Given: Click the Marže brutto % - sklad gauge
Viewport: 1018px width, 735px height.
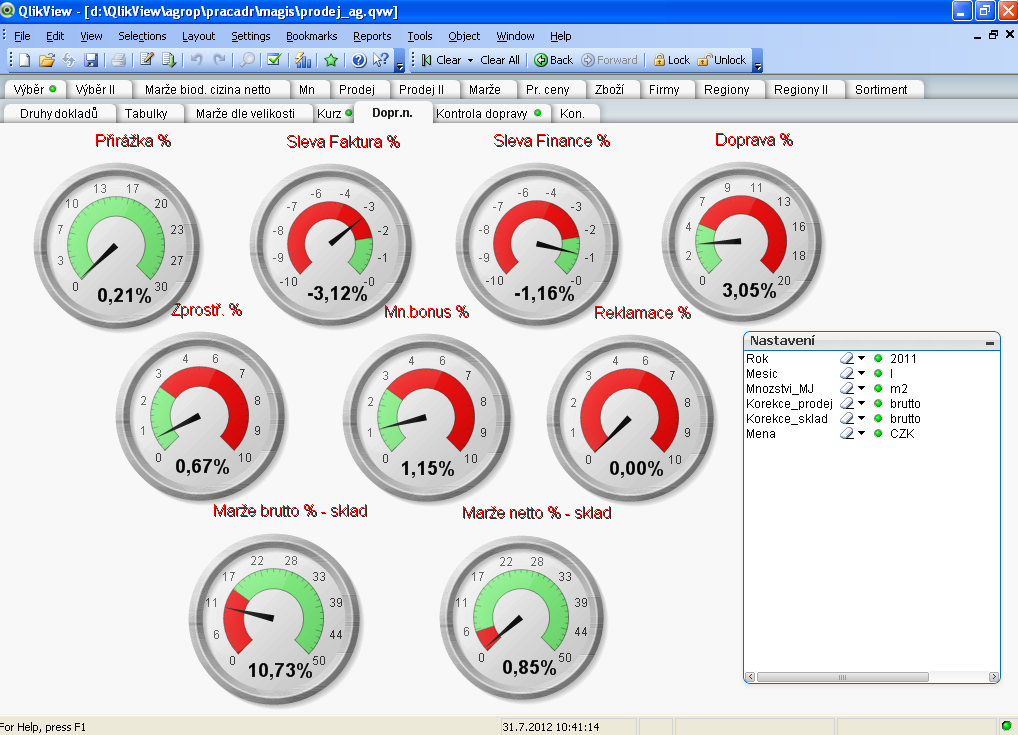Looking at the screenshot, I should point(274,620).
